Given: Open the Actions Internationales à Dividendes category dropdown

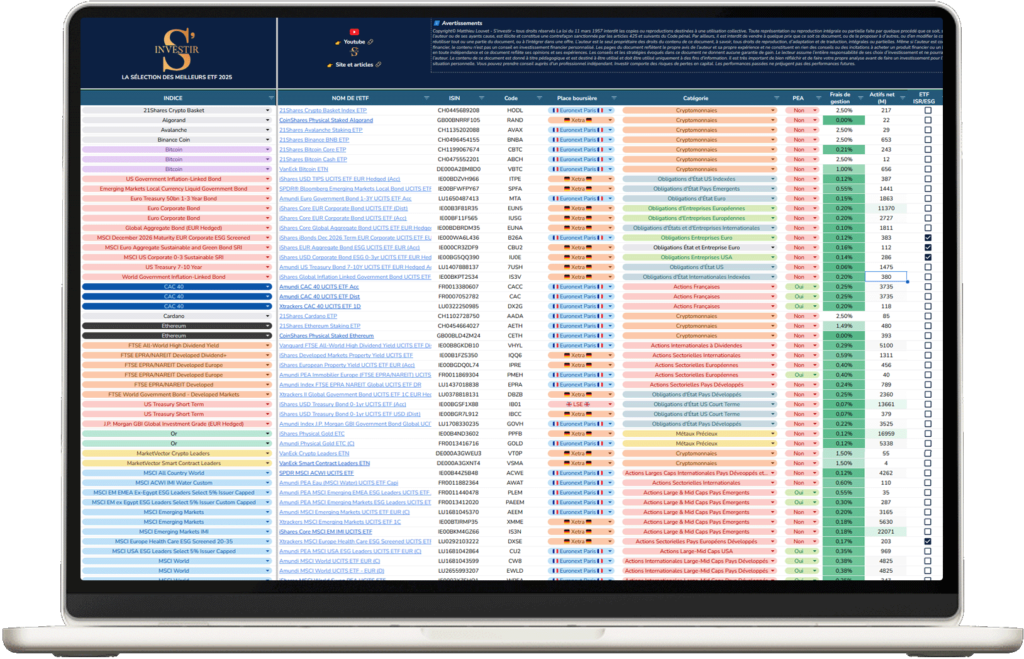Looking at the screenshot, I should [773, 346].
